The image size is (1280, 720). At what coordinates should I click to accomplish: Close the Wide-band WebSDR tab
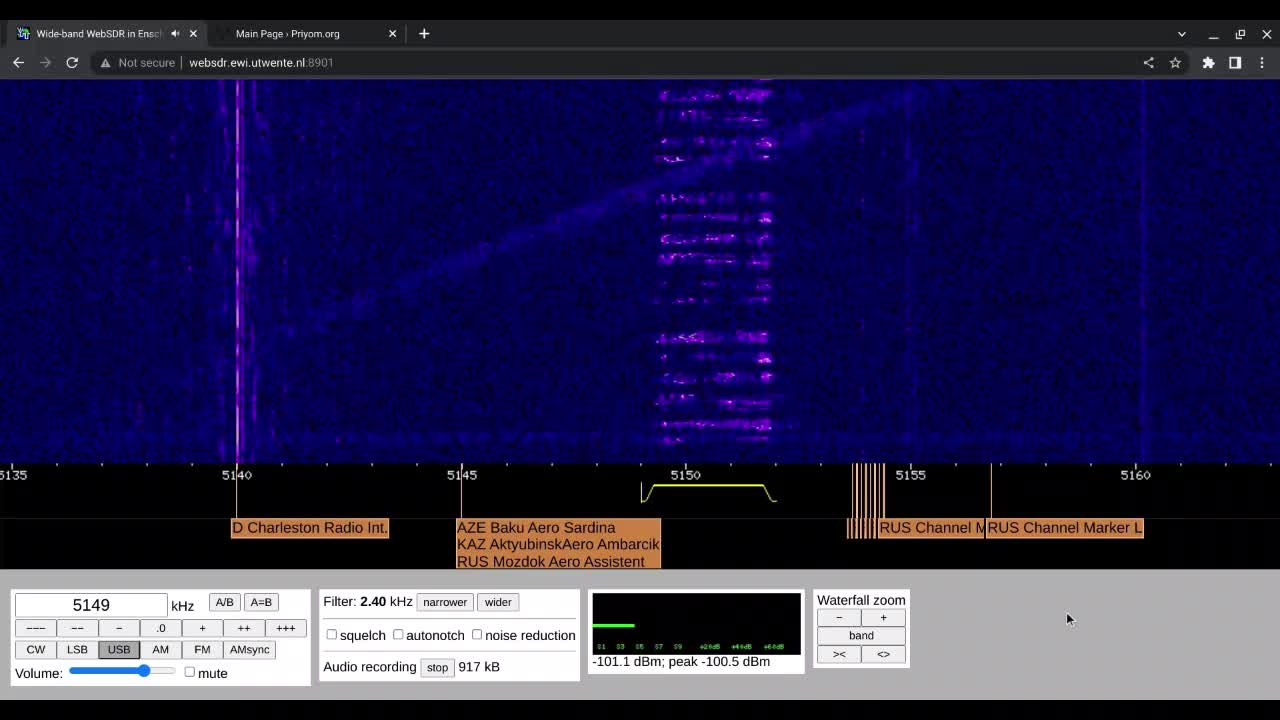point(193,33)
